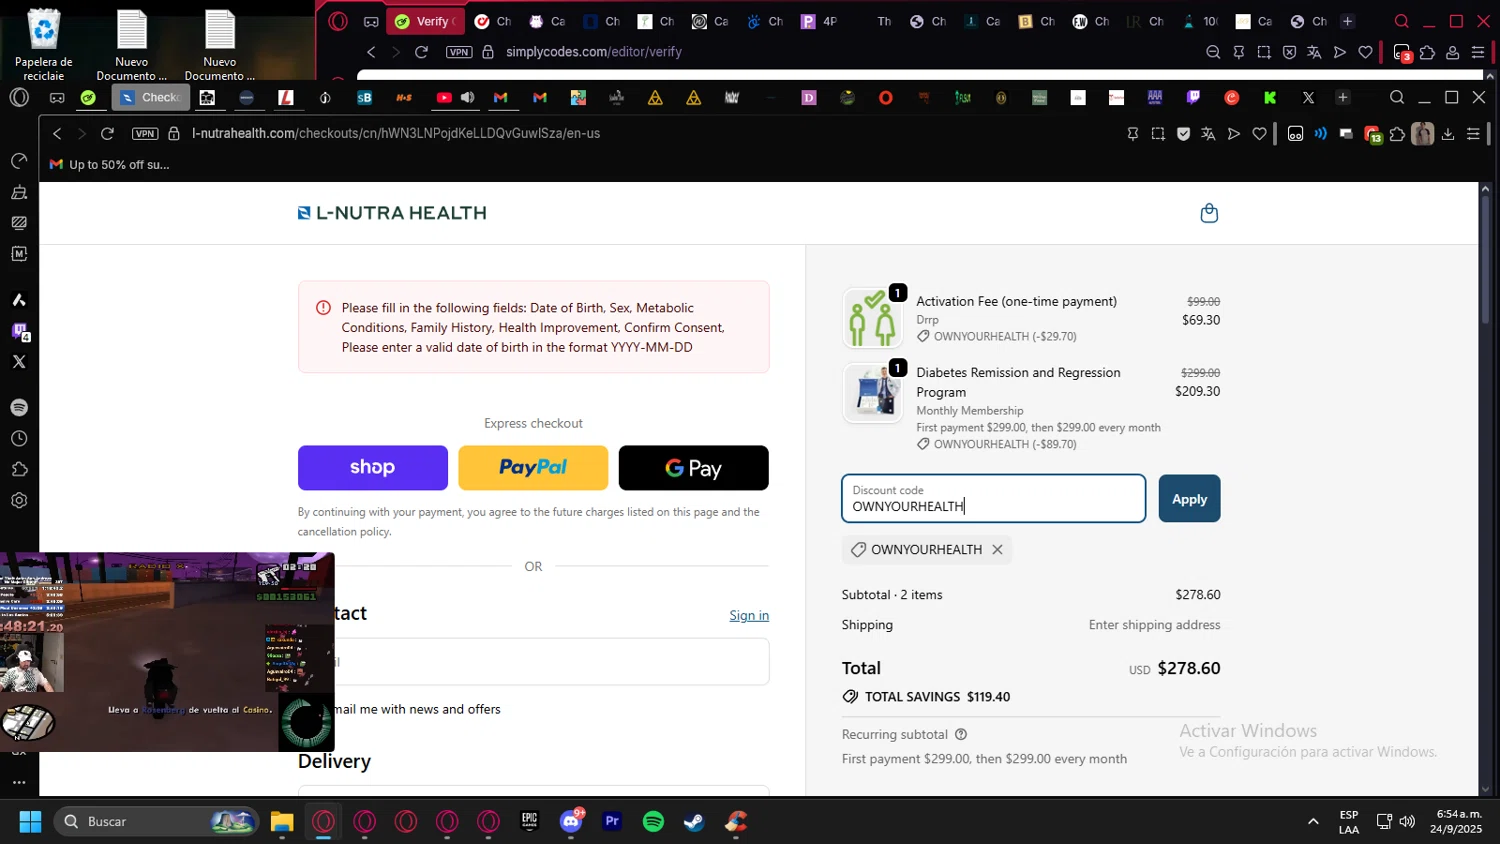Screen dimensions: 1500x844
Task: Go back in the checkout browser window
Action: [57, 133]
